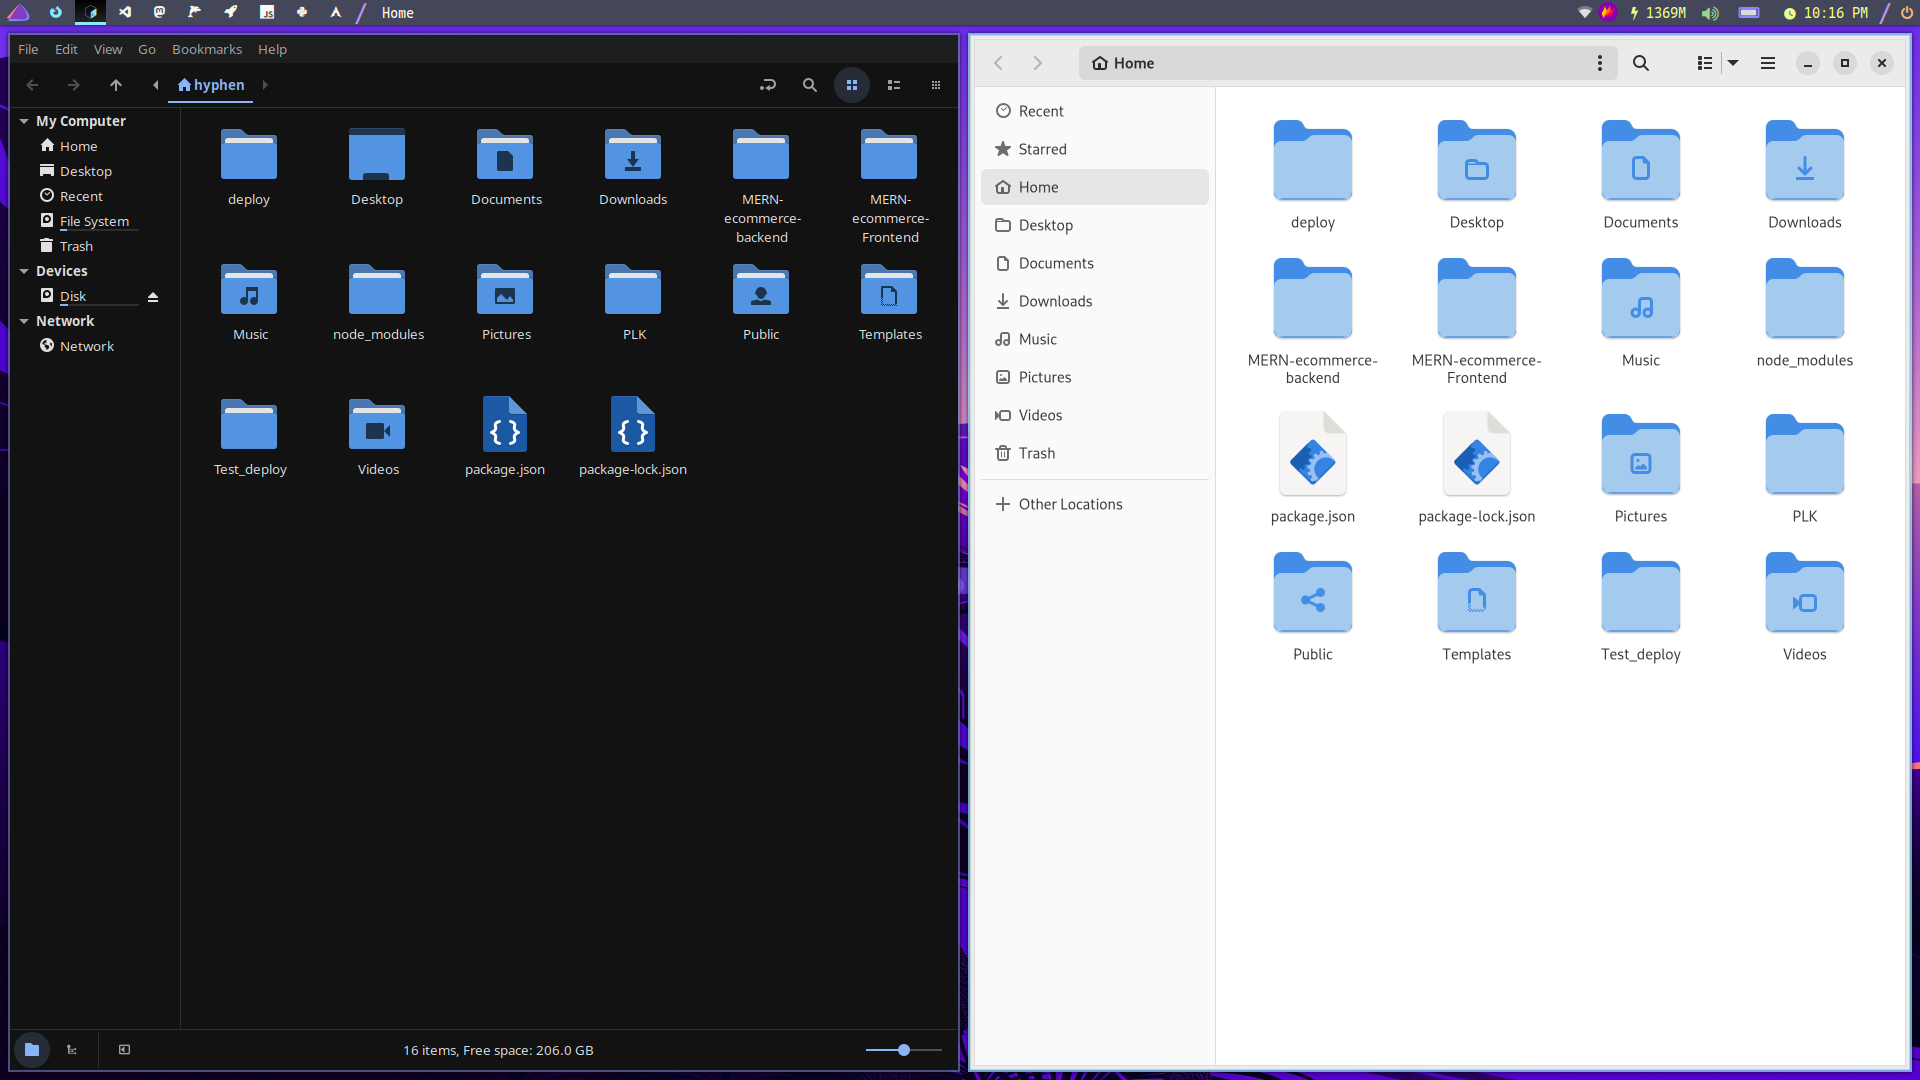
Task: Switch Nemo to compact view
Action: point(936,85)
